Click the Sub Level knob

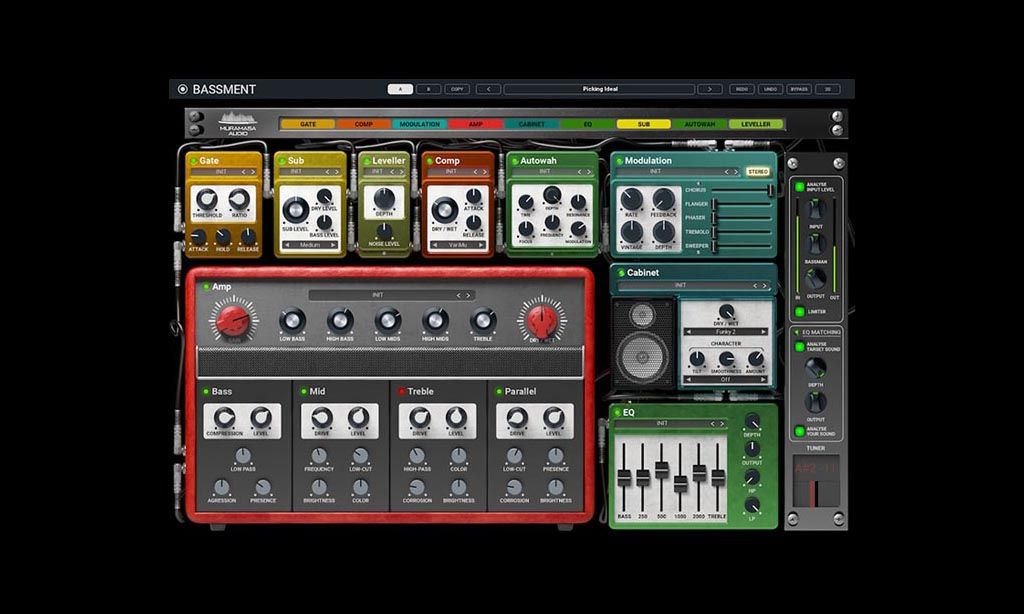tap(295, 210)
